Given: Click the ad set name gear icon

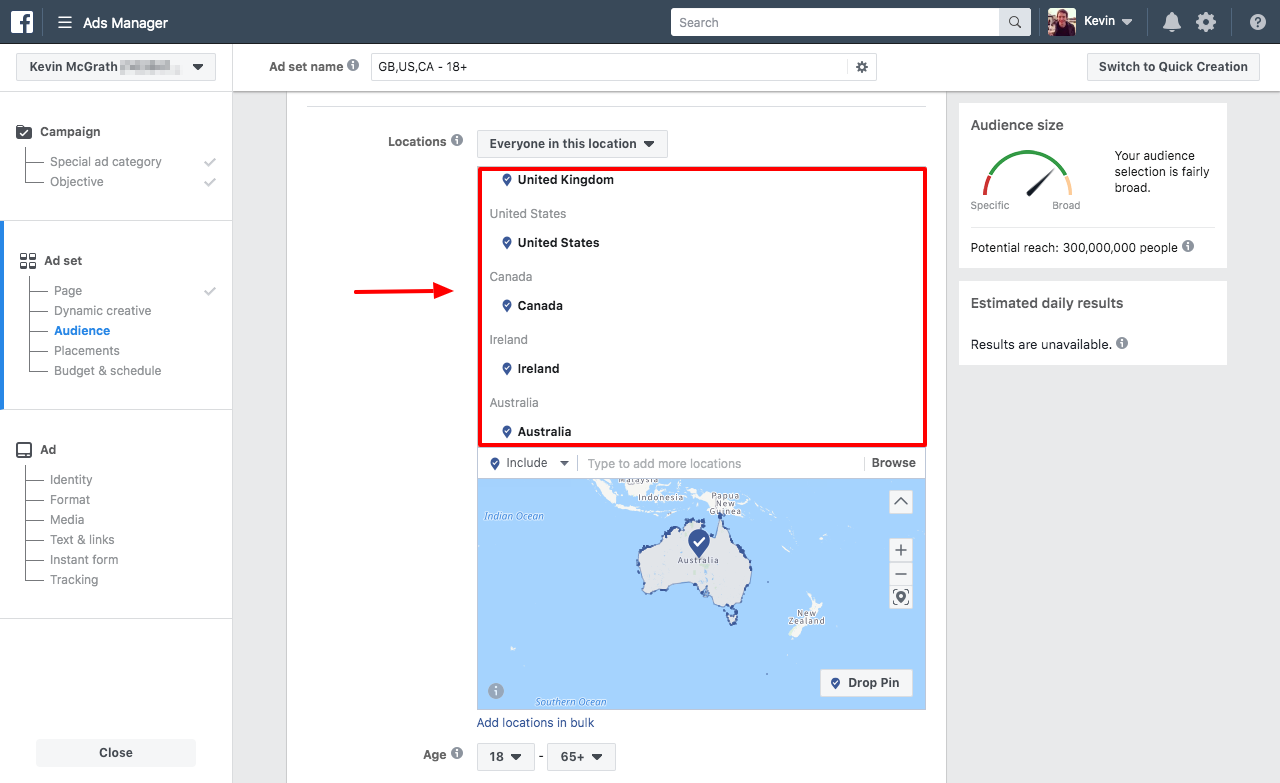Looking at the screenshot, I should click(862, 67).
